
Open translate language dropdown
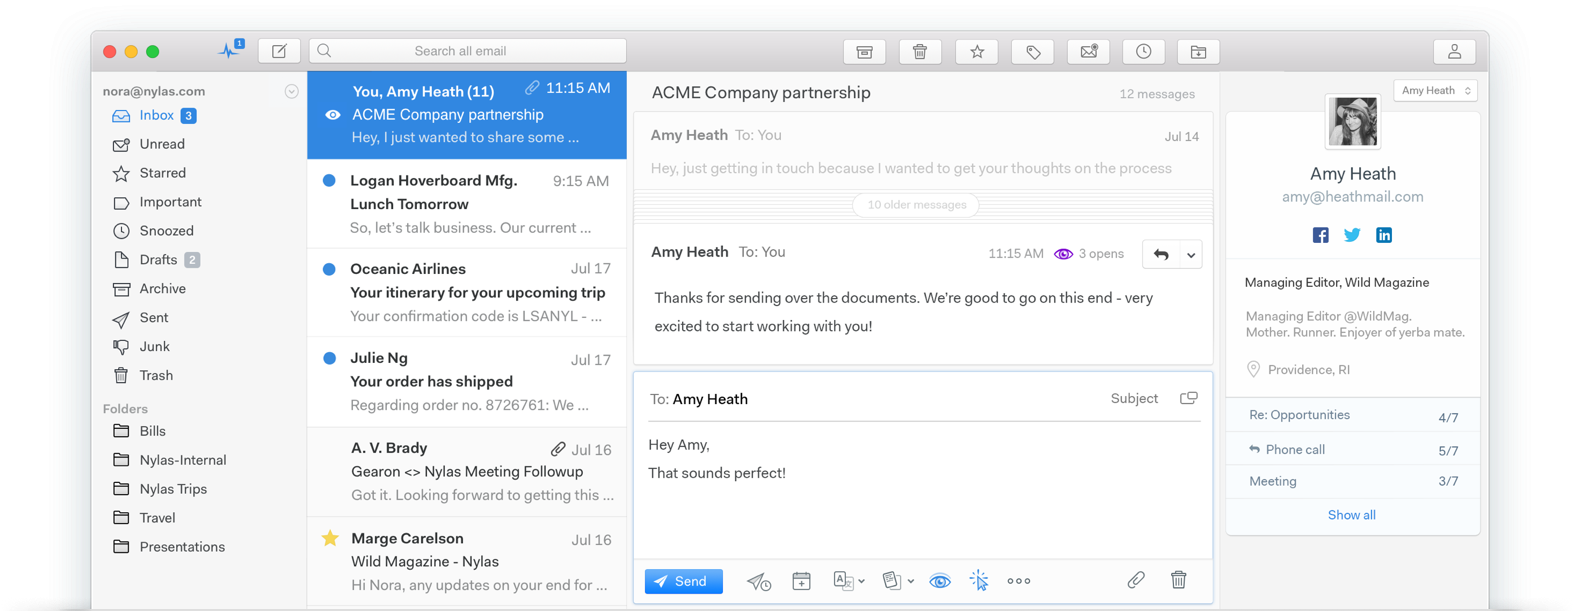pos(849,581)
